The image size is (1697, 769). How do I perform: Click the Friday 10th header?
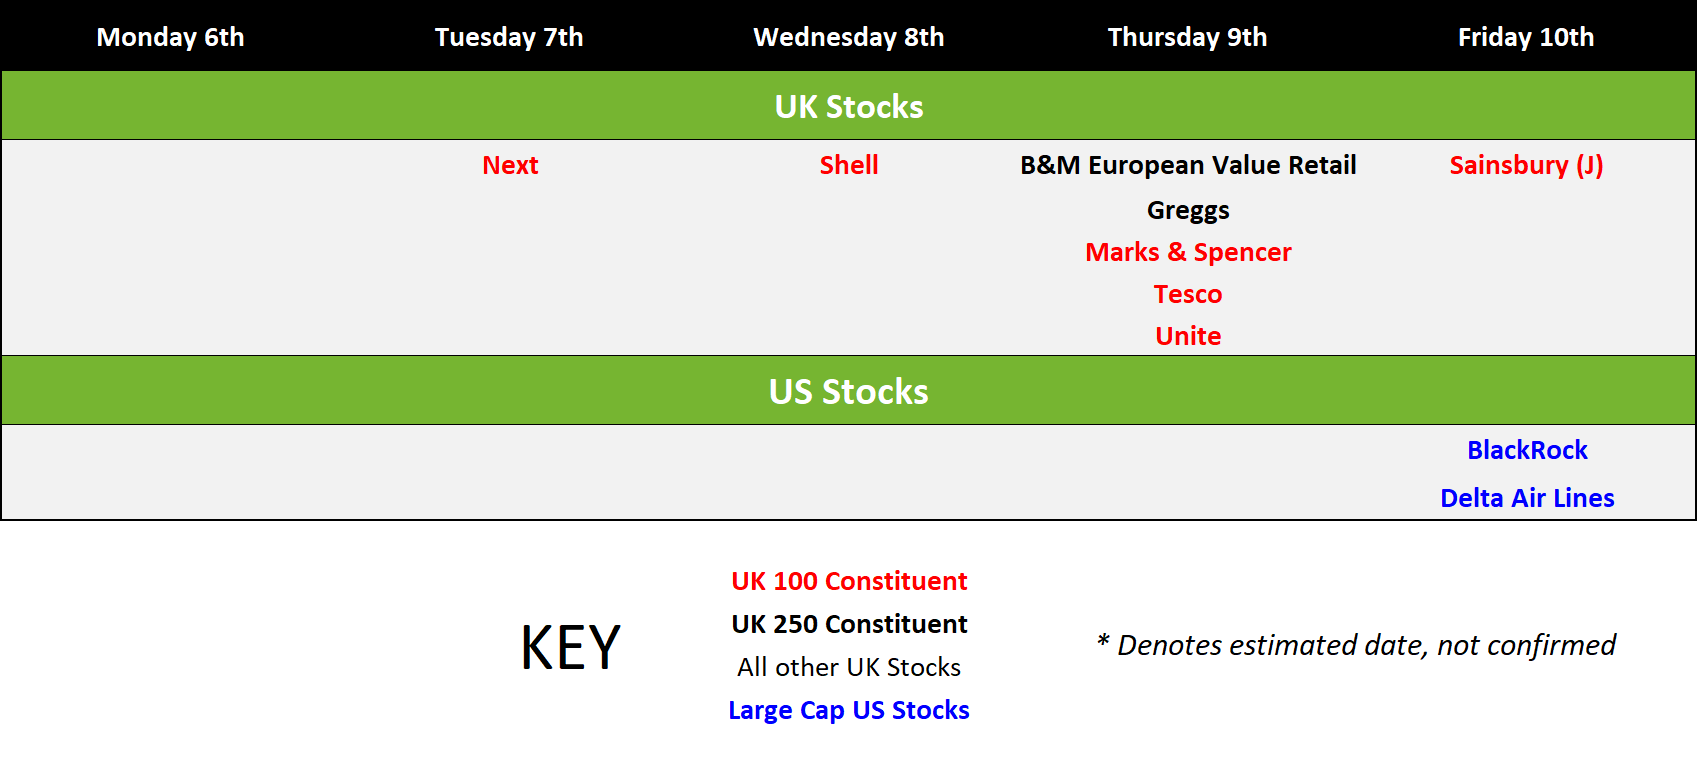click(1526, 37)
